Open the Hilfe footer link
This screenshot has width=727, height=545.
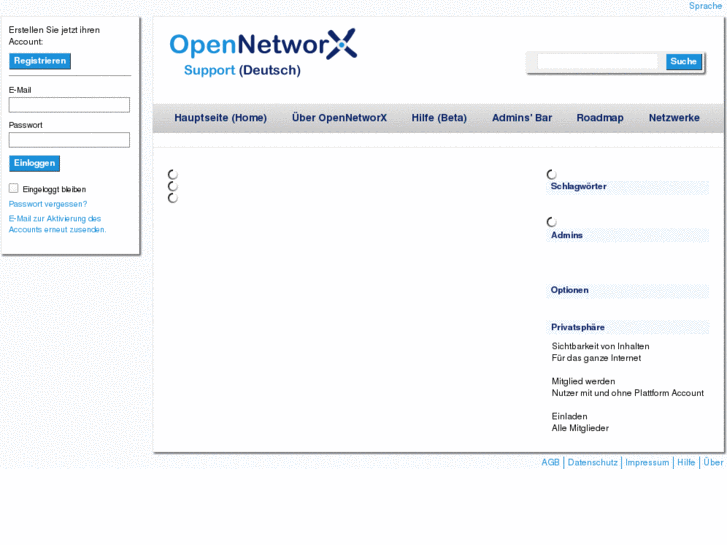tap(686, 462)
